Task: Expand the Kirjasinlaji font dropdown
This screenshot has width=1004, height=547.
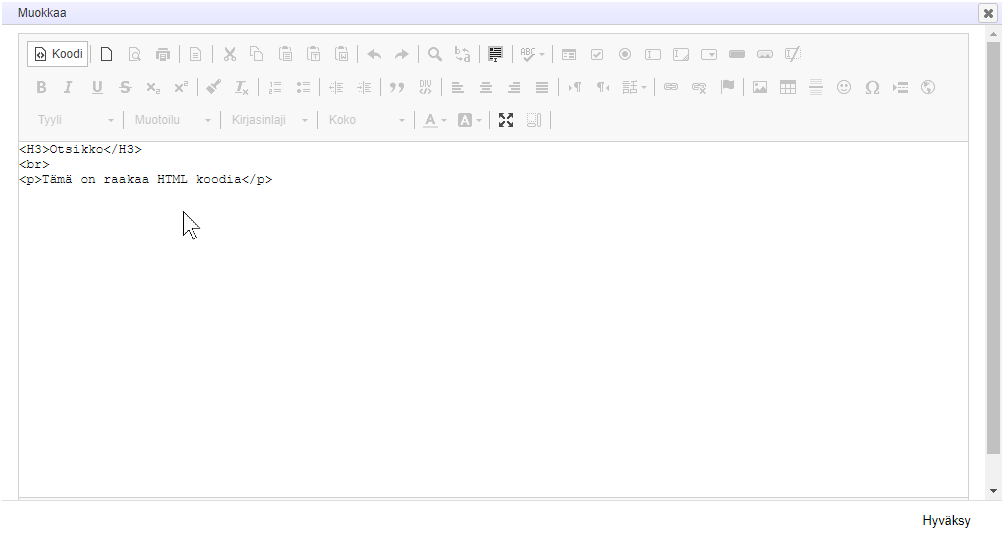Action: [270, 120]
